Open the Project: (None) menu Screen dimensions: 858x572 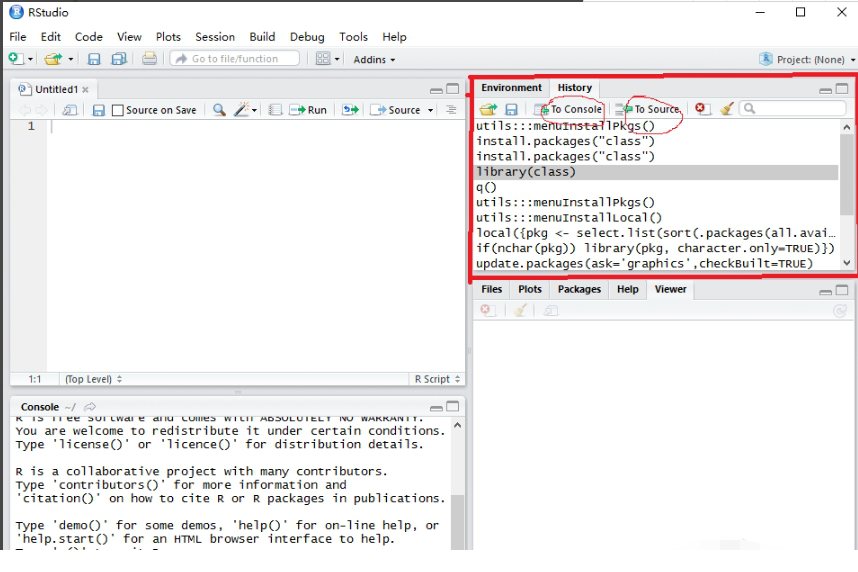click(x=807, y=59)
